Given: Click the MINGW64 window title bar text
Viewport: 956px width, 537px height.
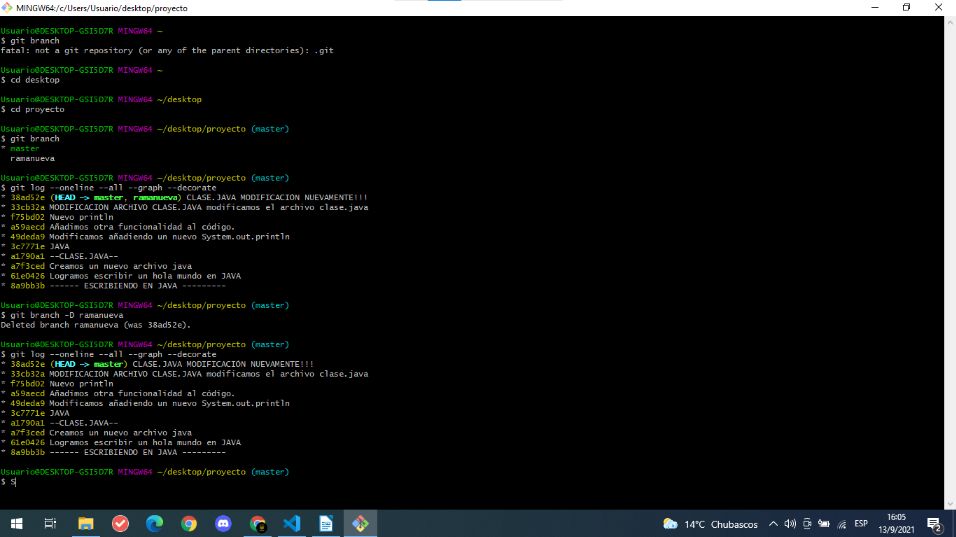Looking at the screenshot, I should click(x=102, y=8).
